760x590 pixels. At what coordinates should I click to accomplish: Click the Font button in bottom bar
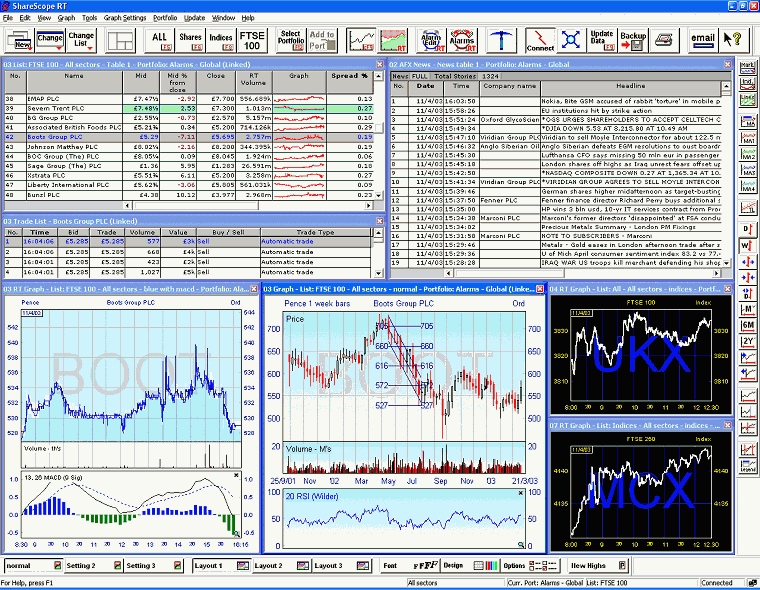click(x=410, y=565)
